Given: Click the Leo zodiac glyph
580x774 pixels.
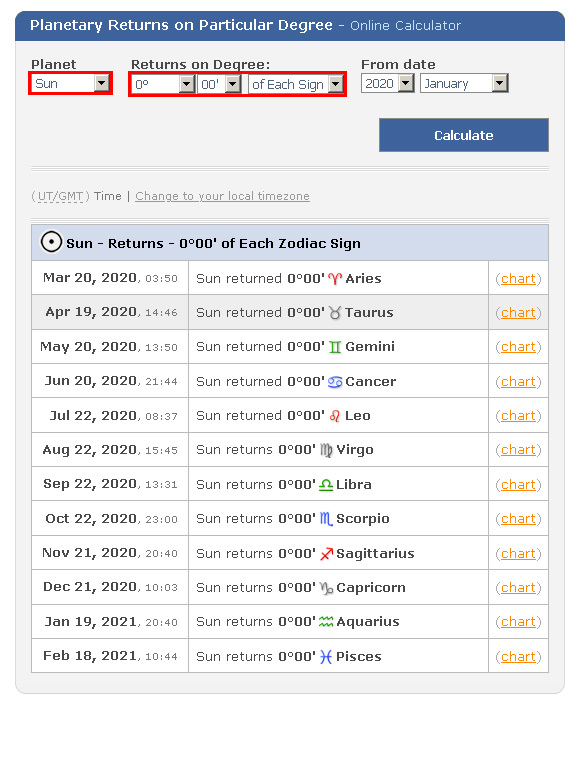Looking at the screenshot, I should [x=335, y=416].
